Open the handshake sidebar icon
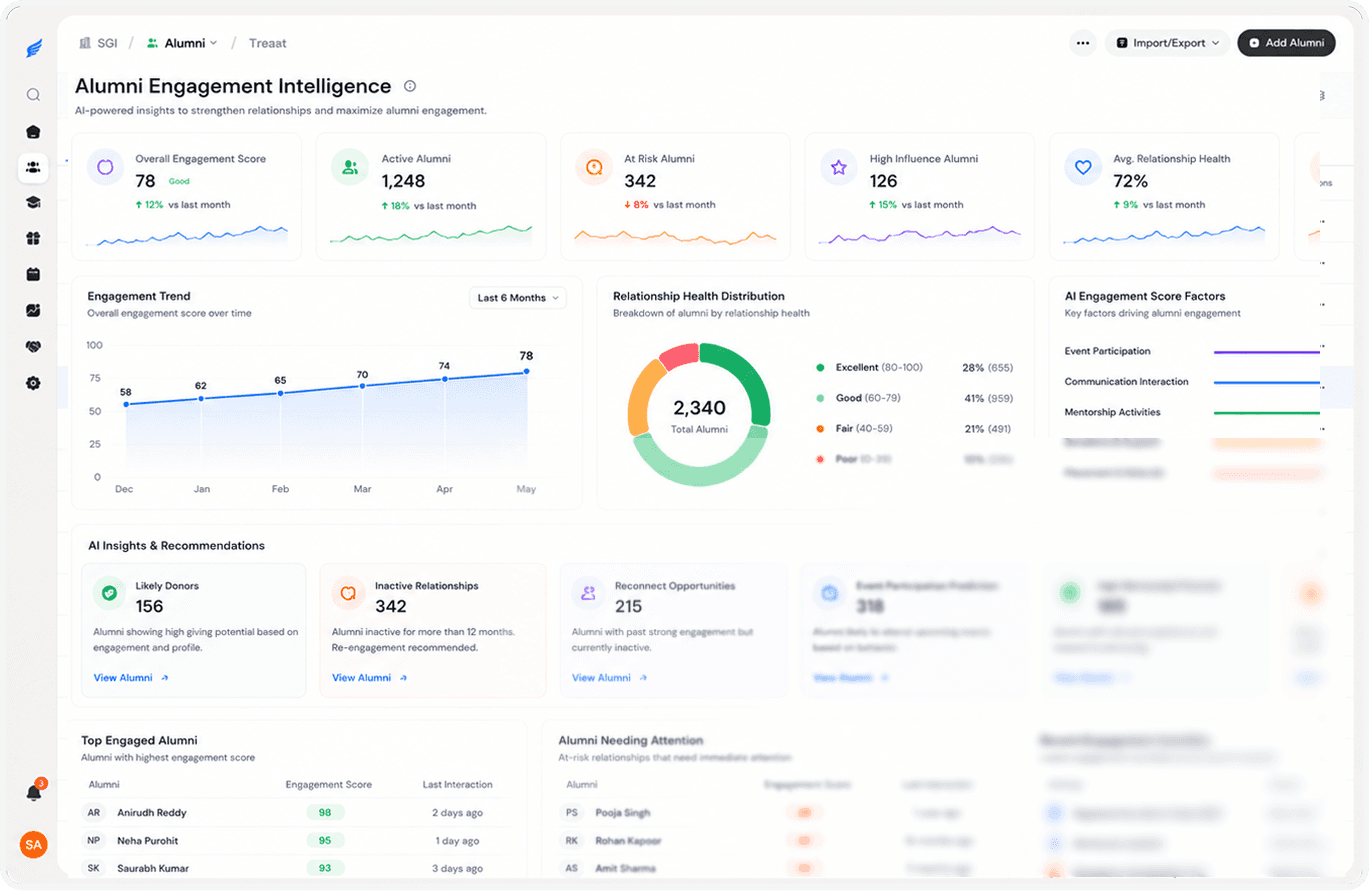The height and width of the screenshot is (891, 1369). 33,347
